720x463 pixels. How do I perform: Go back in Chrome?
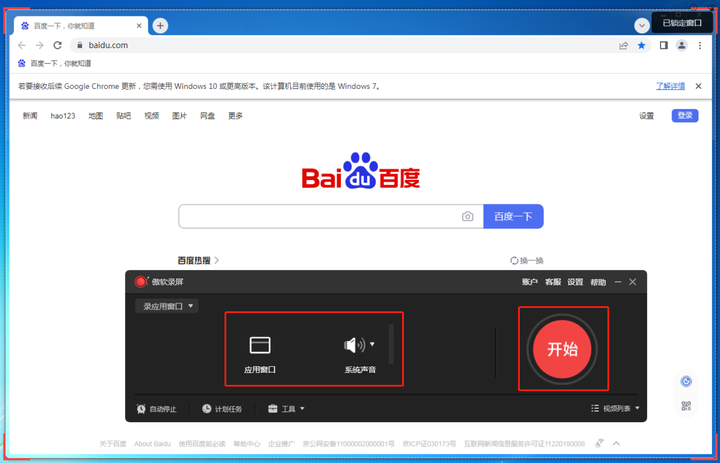tap(22, 45)
